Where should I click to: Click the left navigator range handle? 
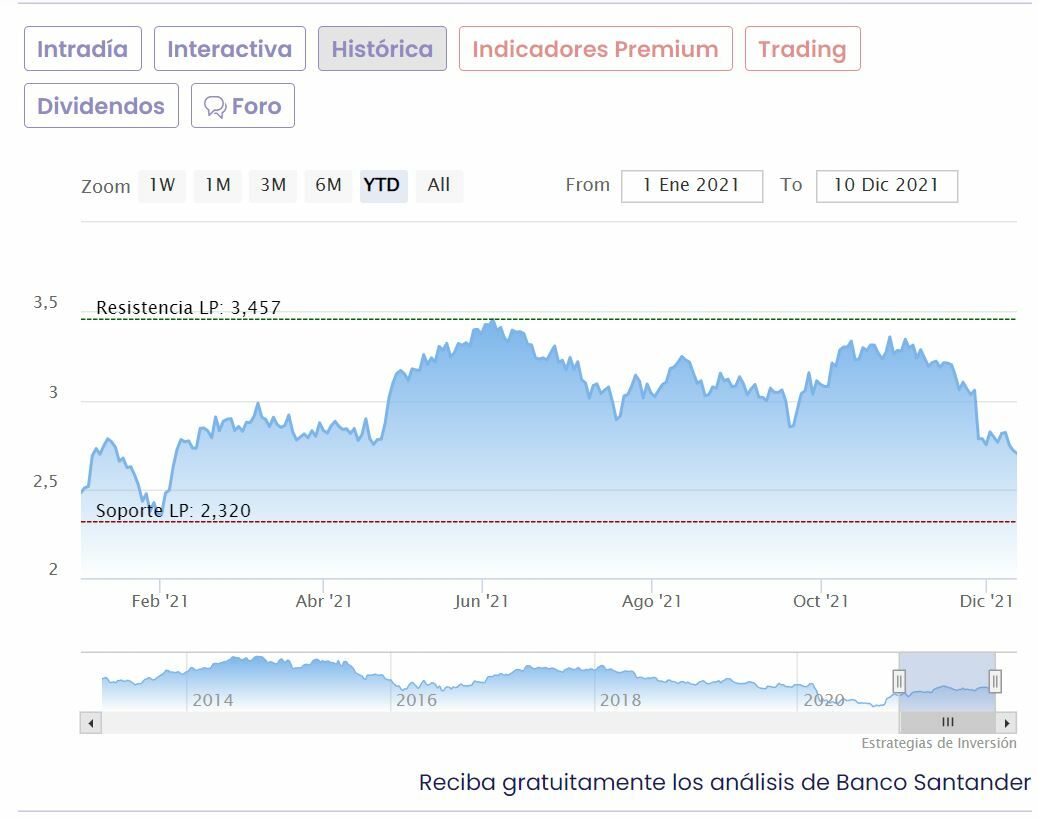pyautogui.click(x=899, y=682)
